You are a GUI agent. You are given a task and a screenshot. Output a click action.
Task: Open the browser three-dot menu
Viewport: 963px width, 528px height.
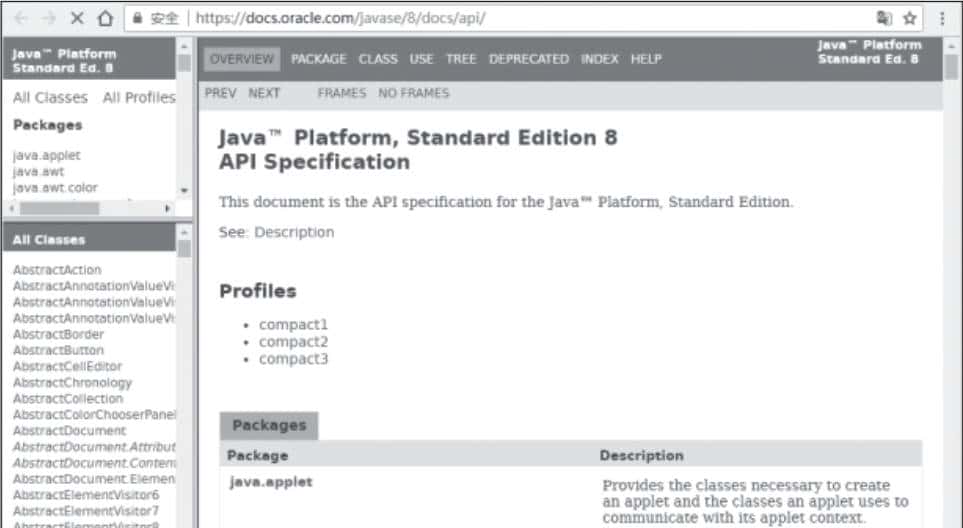(942, 18)
